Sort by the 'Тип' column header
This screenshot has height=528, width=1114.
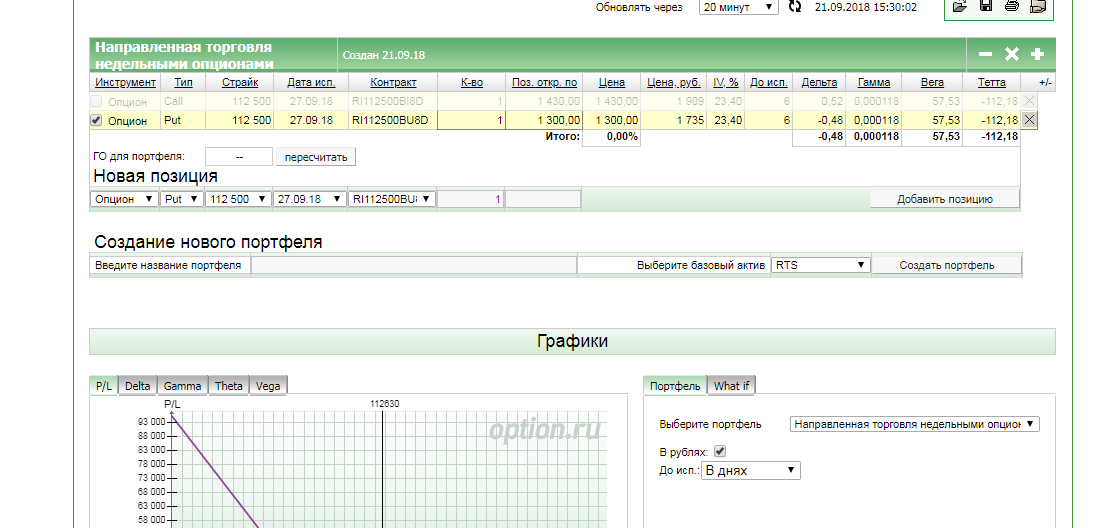pos(183,83)
